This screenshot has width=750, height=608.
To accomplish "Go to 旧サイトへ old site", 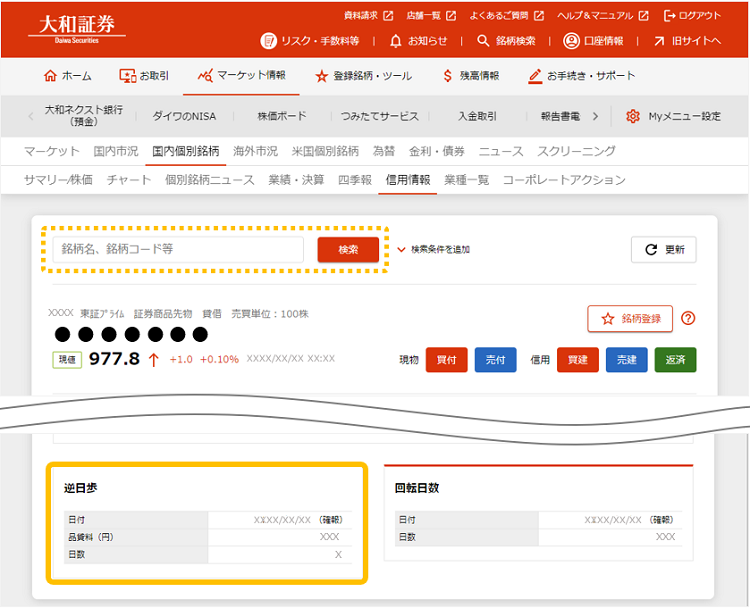I will point(687,41).
